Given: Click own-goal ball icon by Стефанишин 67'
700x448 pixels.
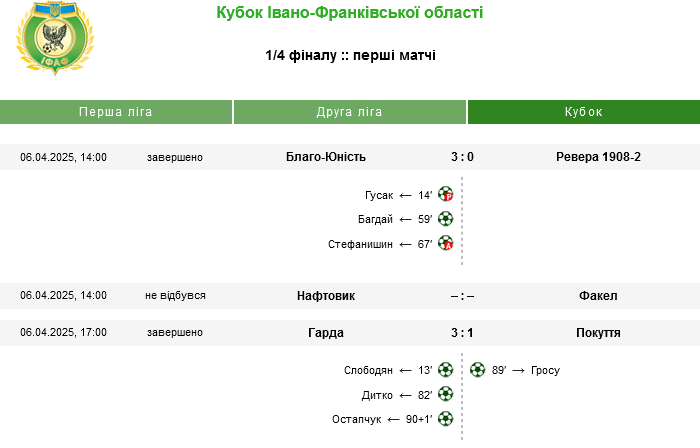Looking at the screenshot, I should 446,244.
